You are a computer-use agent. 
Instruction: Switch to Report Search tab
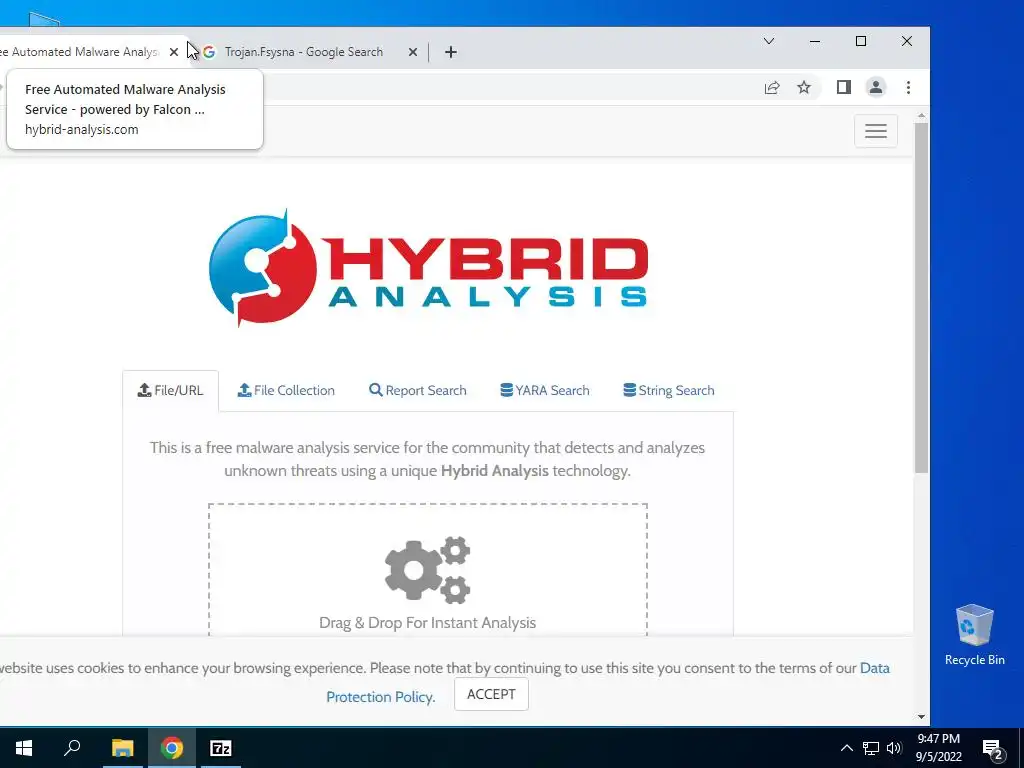418,391
